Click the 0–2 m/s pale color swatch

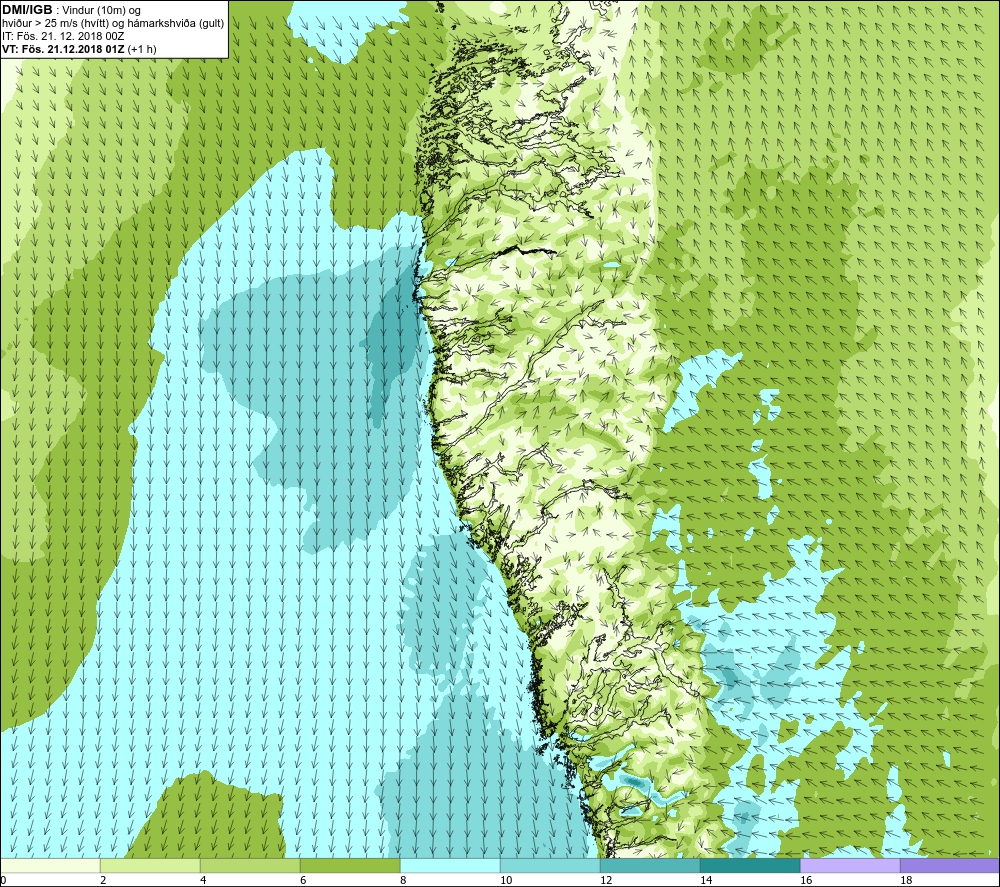click(x=50, y=865)
